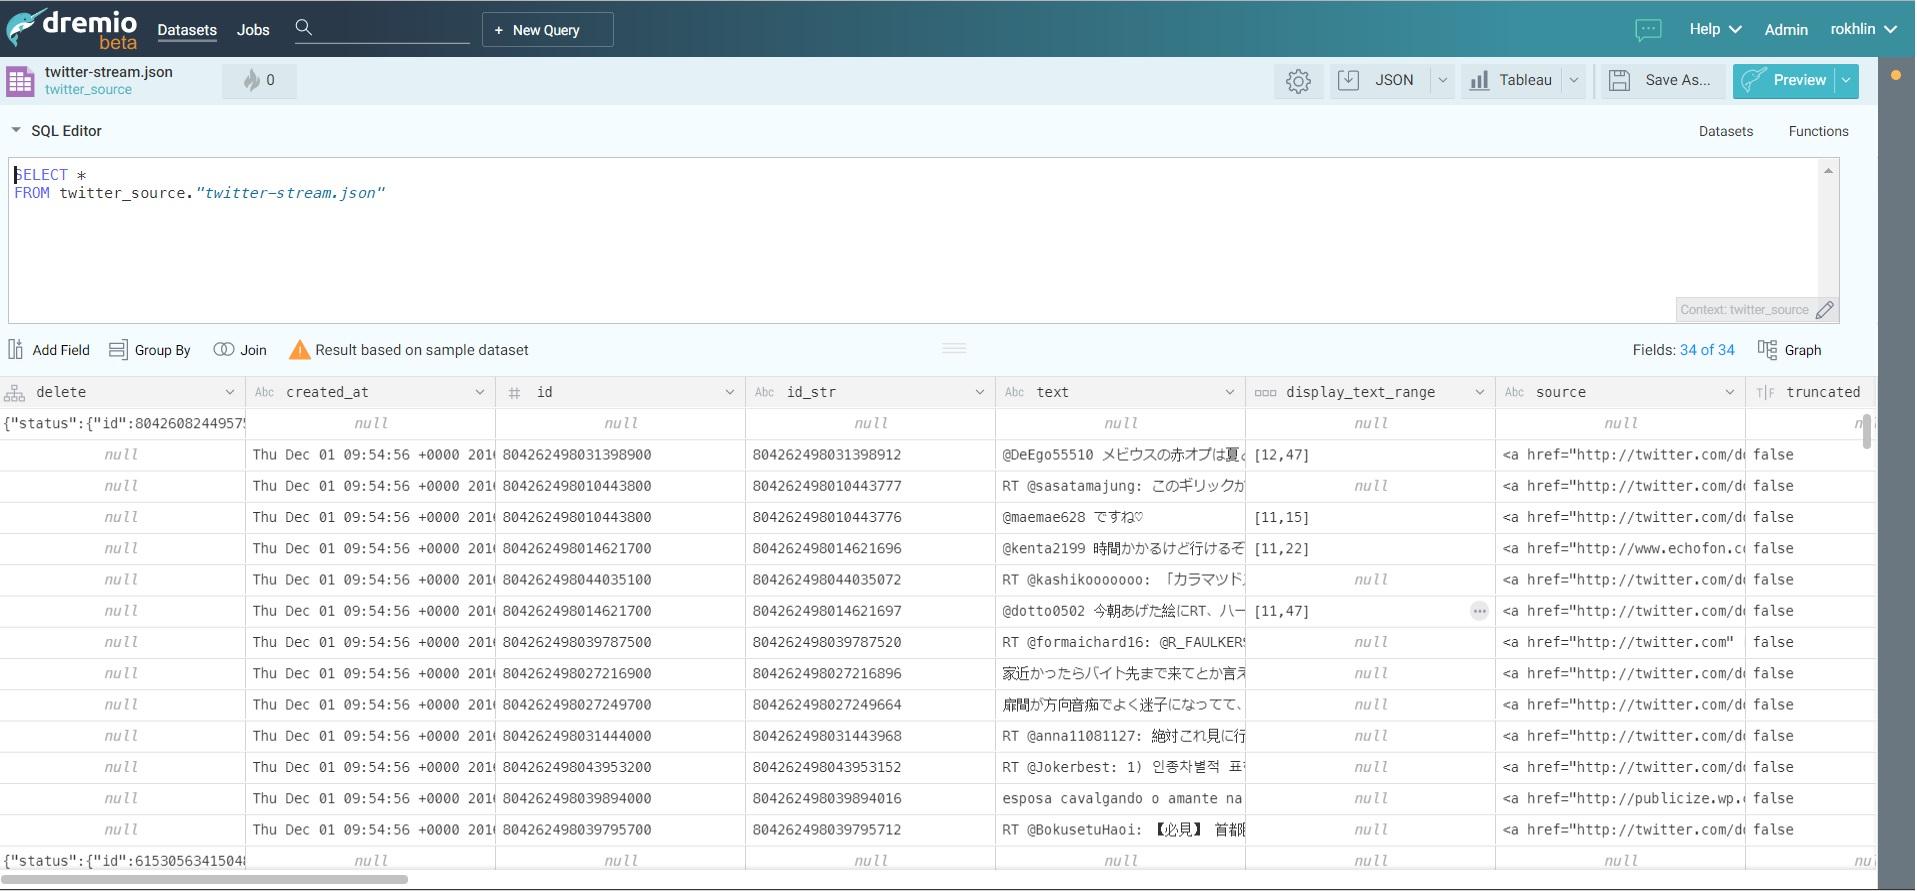
Task: Click the created_at Abc type icon
Action: pos(264,392)
